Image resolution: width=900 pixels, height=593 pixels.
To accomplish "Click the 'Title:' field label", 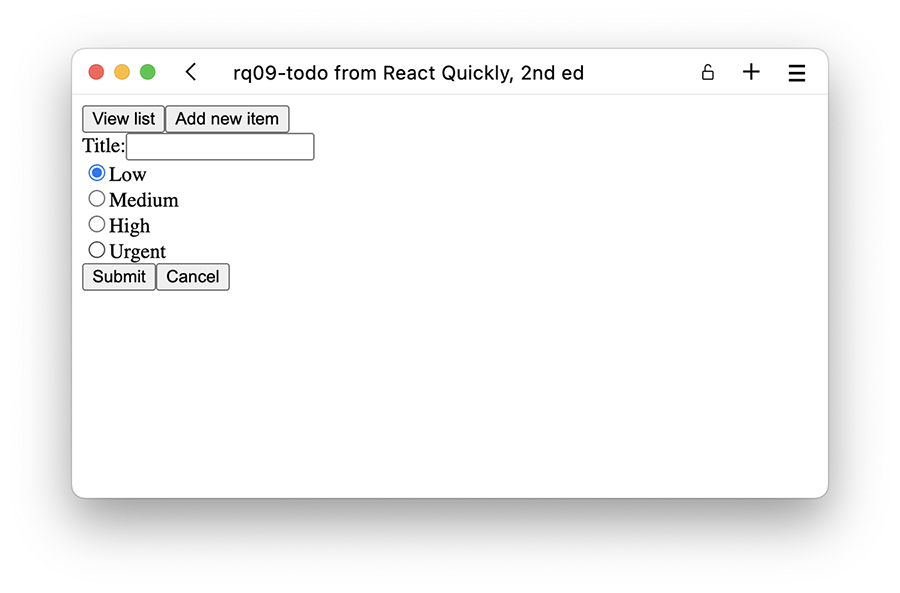I will (x=103, y=147).
